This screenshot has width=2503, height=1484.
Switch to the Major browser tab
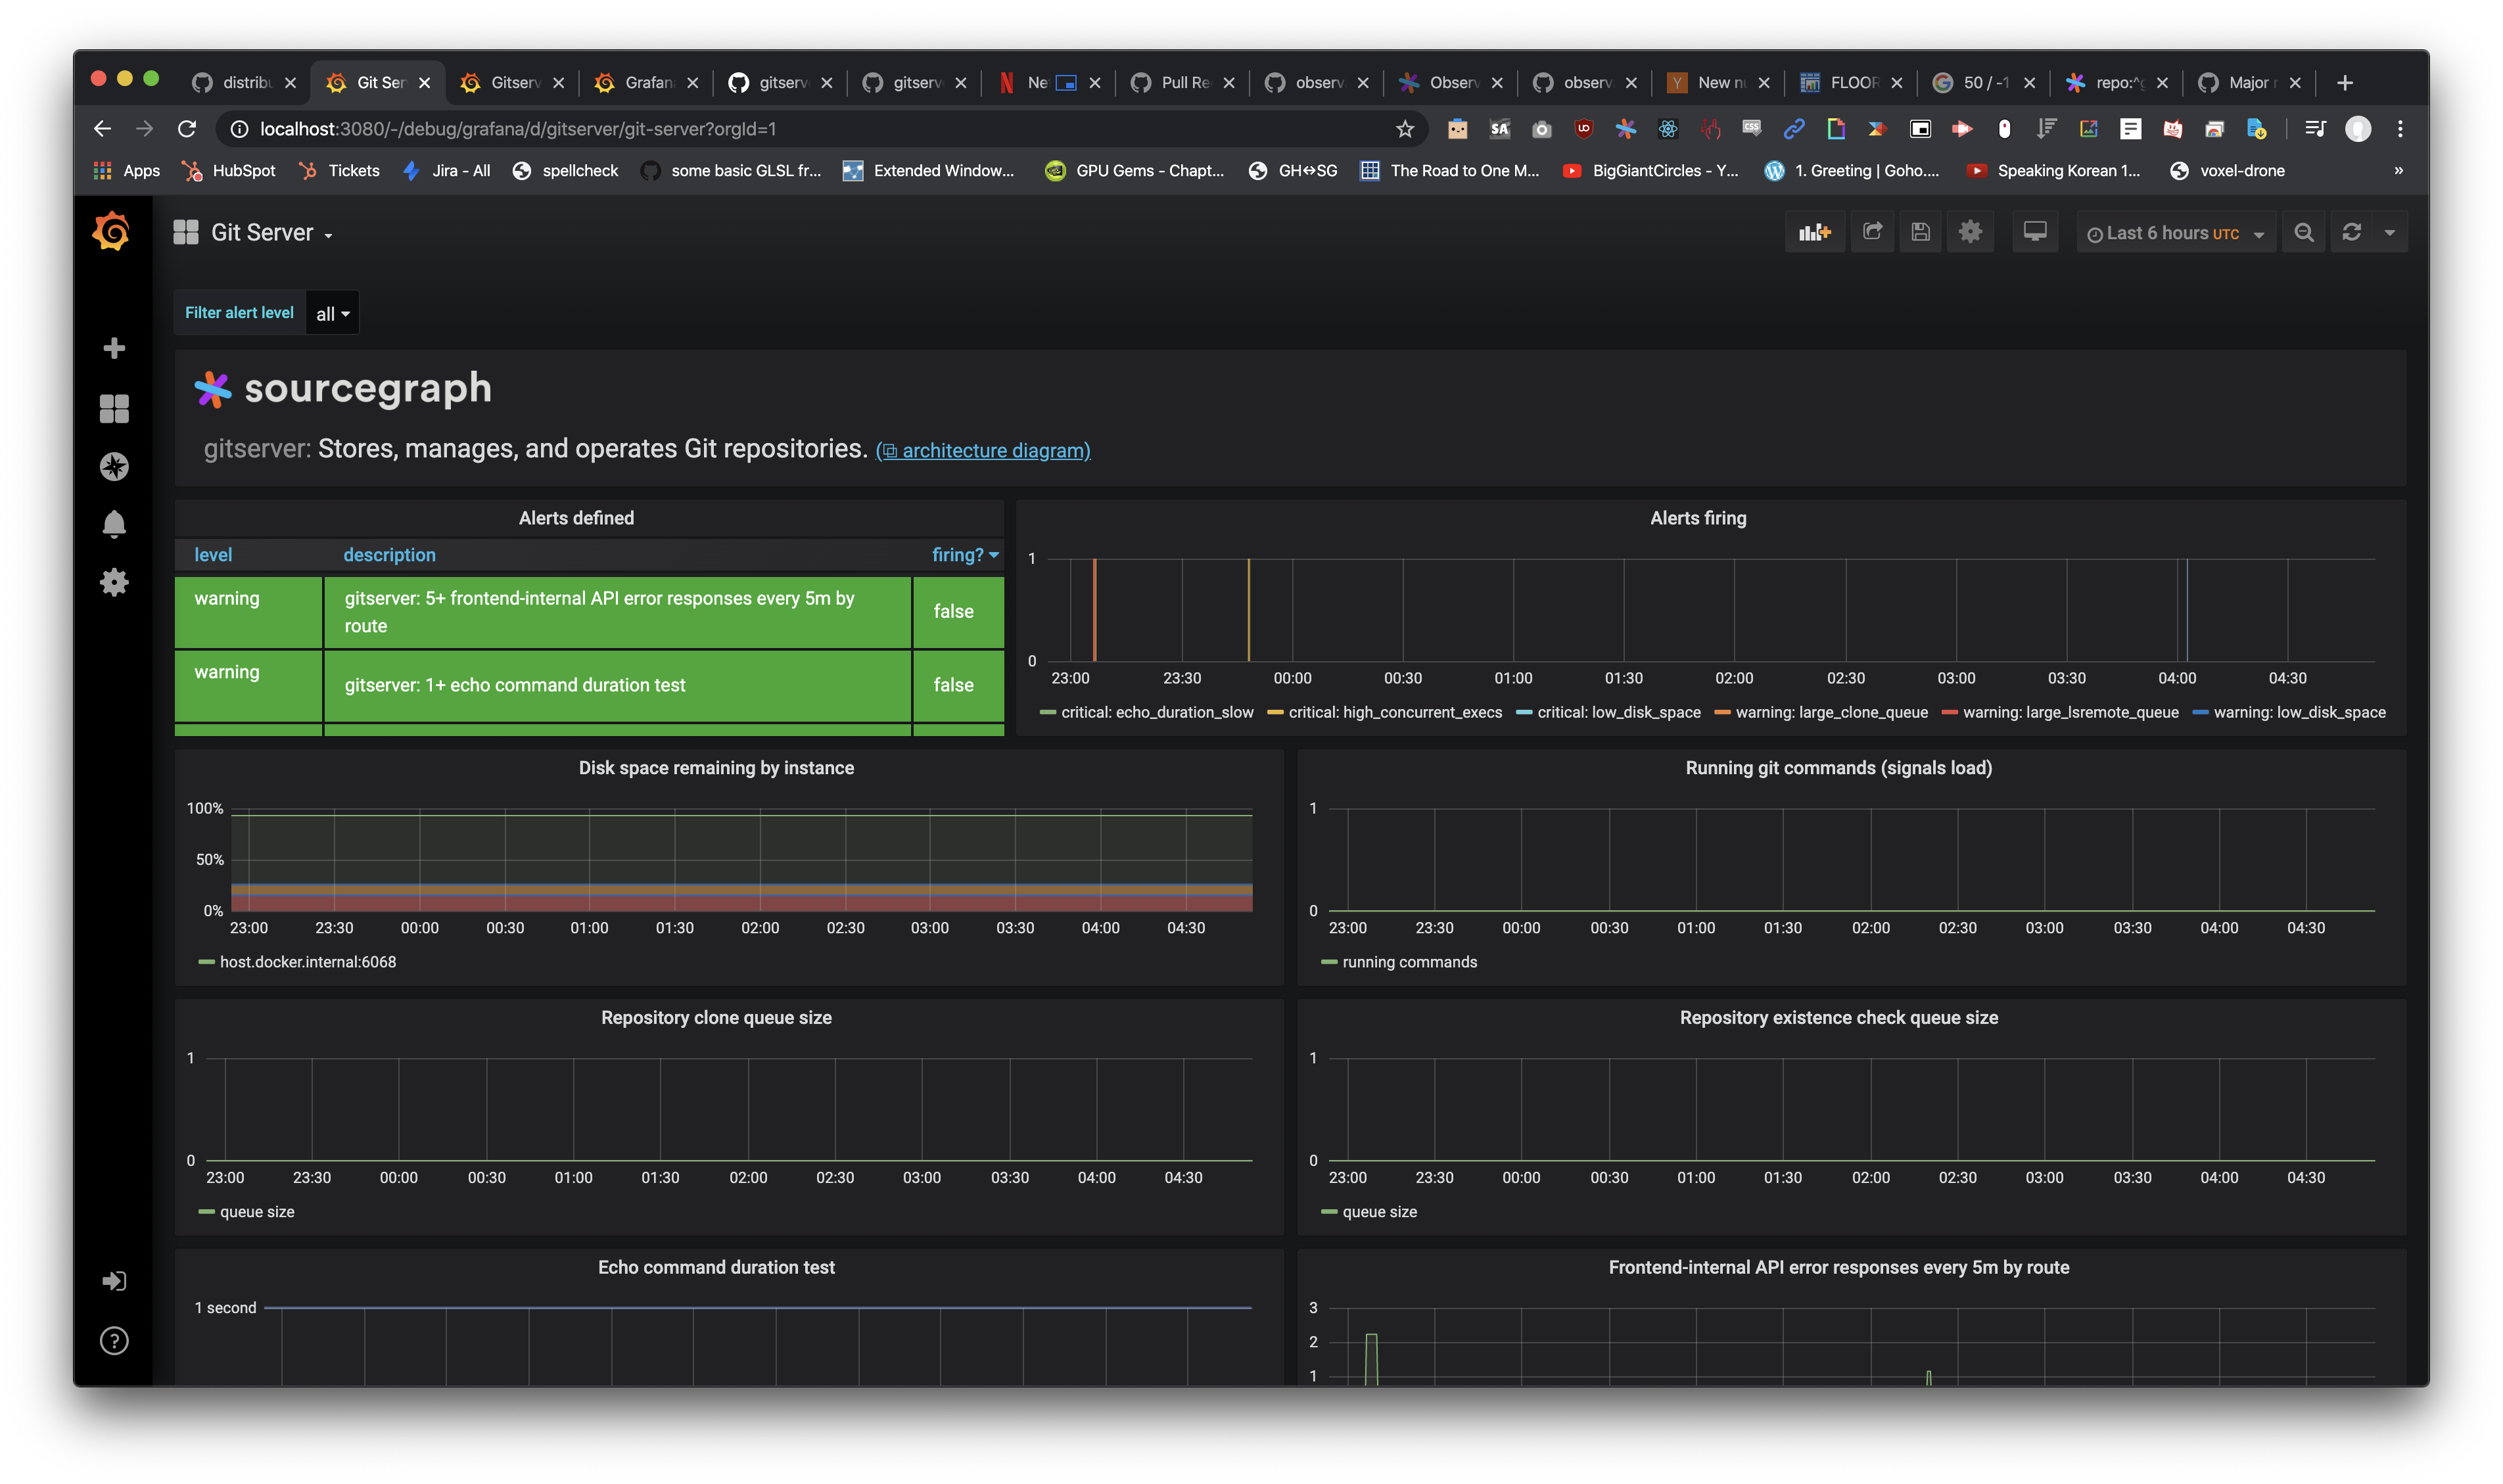tap(2250, 83)
